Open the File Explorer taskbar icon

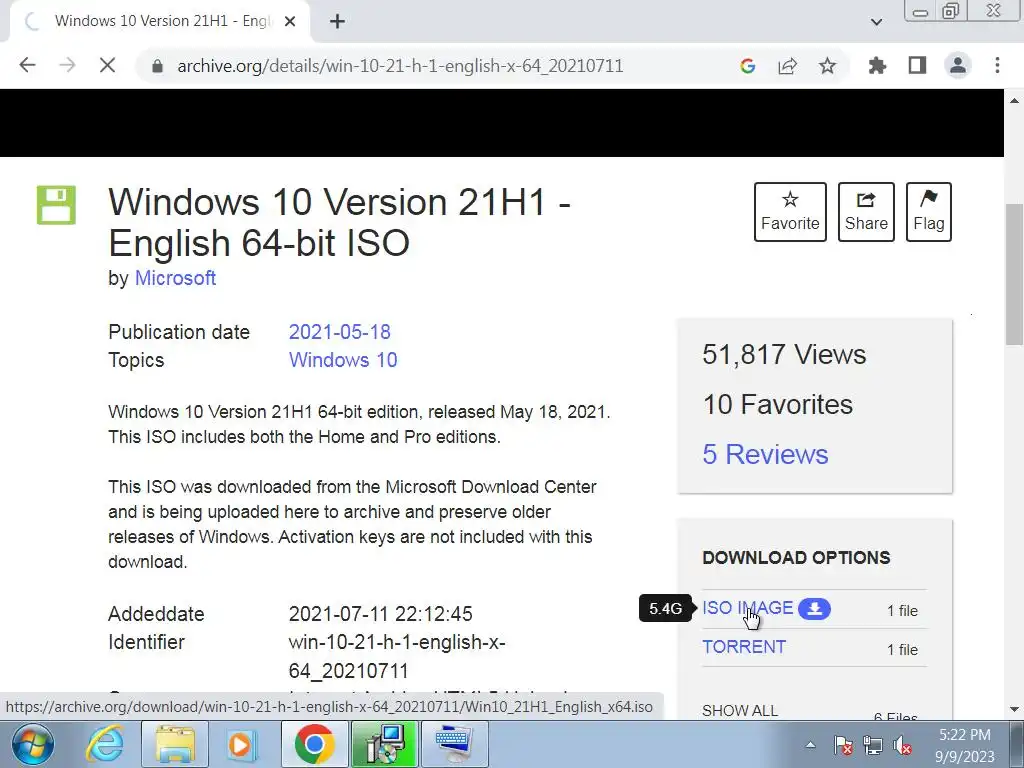pyautogui.click(x=175, y=744)
